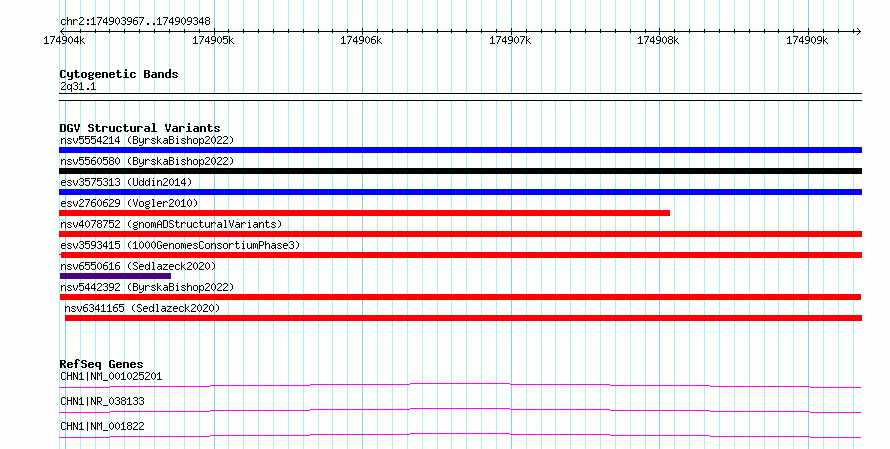This screenshot has width=890, height=449.
Task: Click the ruler's right arrowhead
Action: click(858, 32)
